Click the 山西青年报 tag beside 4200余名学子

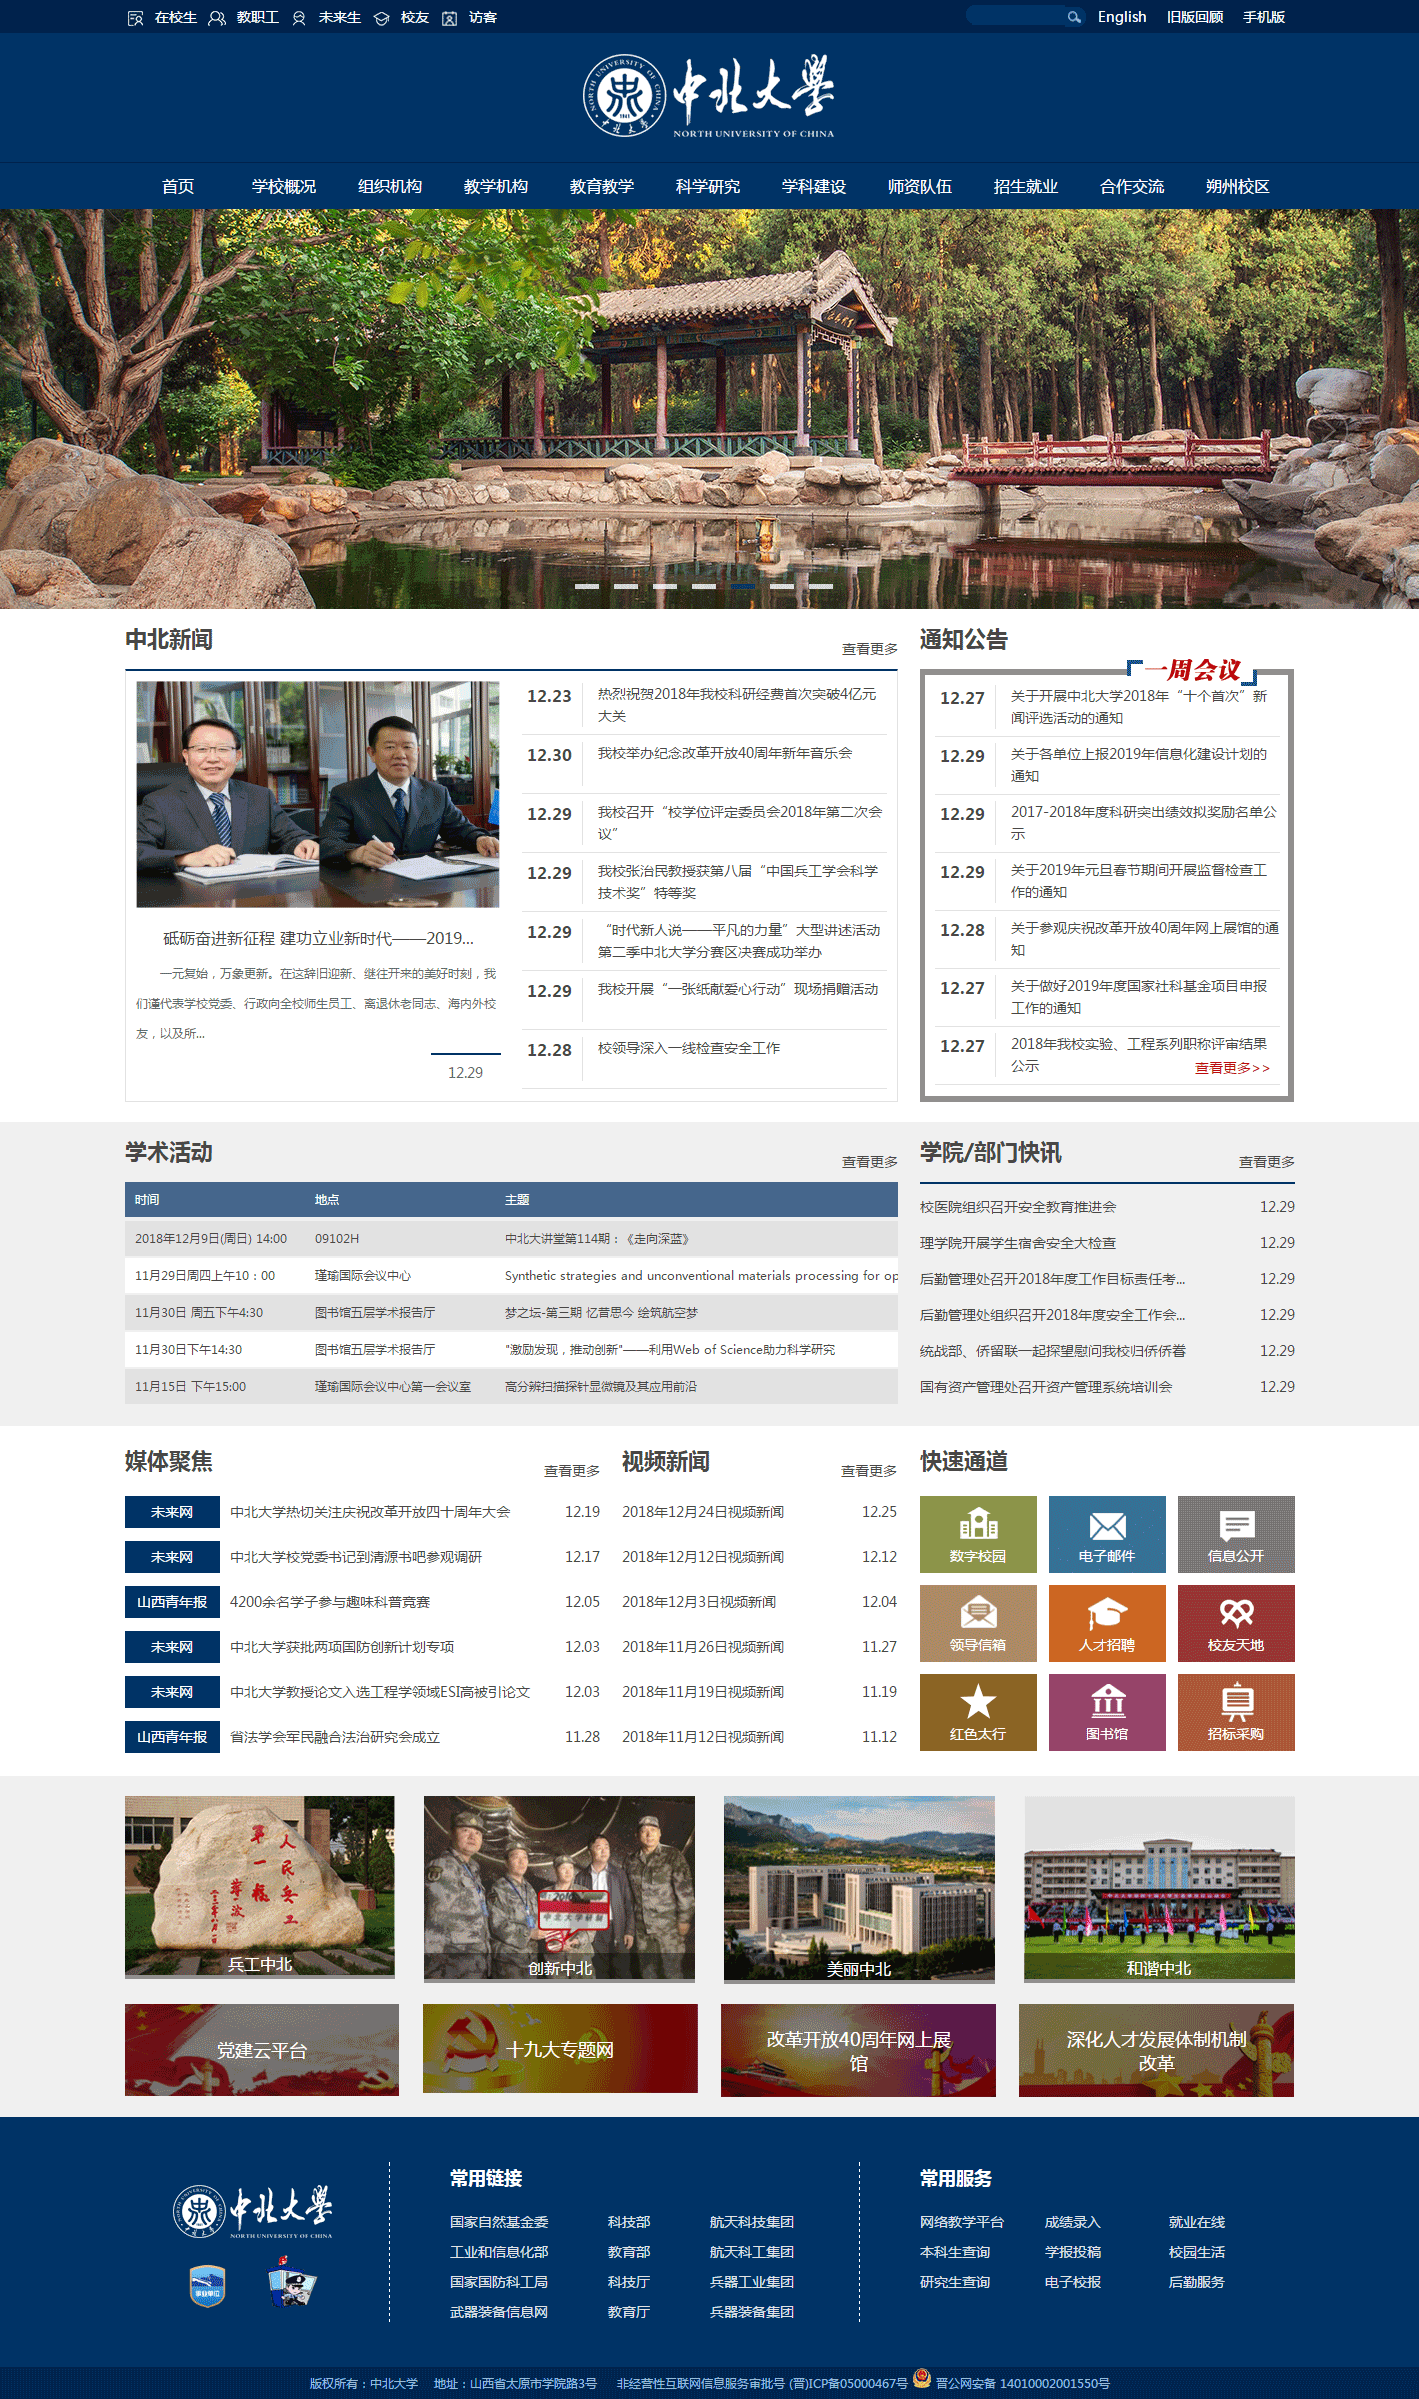click(x=172, y=1602)
